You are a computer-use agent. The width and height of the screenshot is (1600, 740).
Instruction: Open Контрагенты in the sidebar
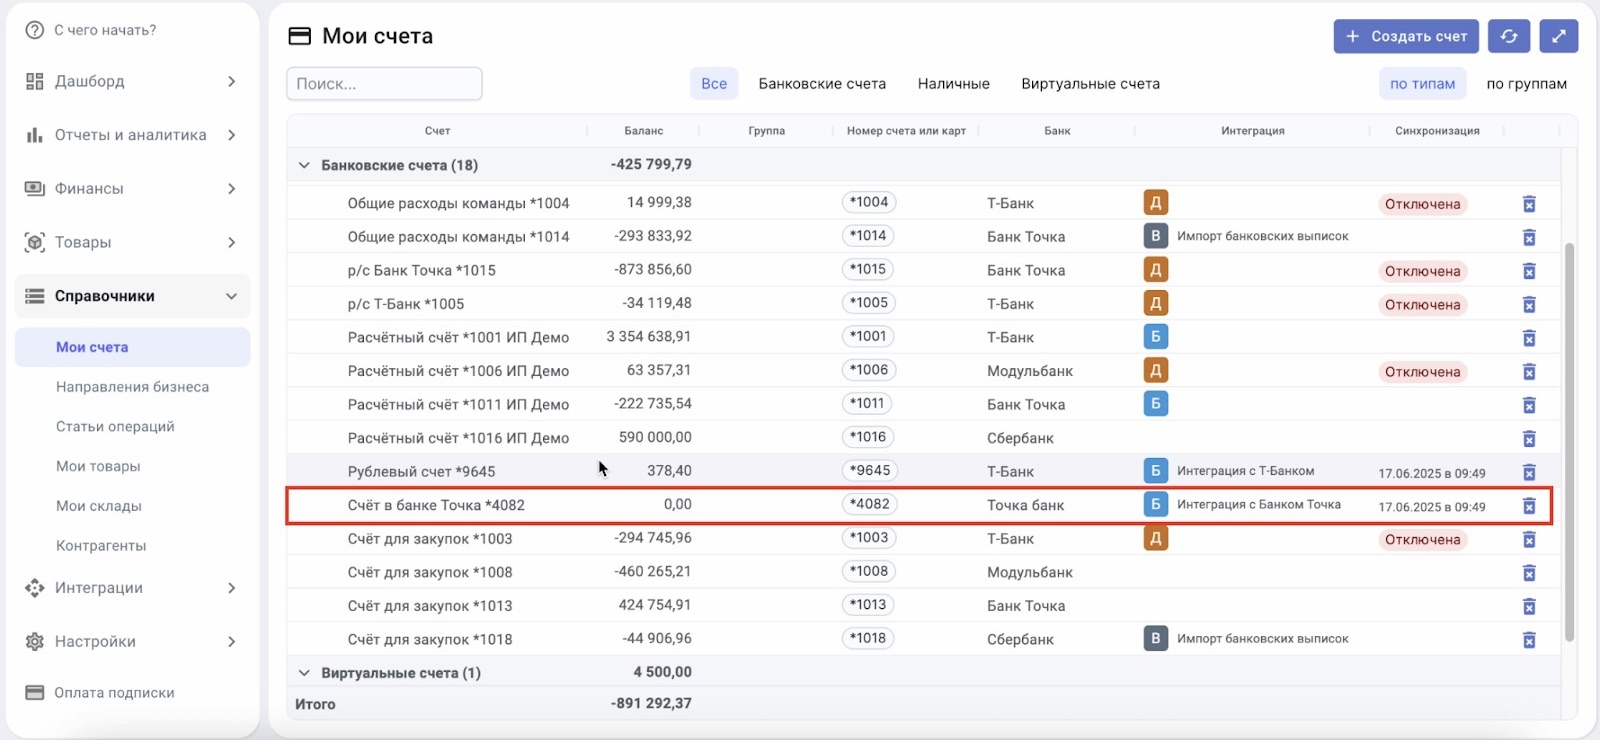tap(101, 546)
